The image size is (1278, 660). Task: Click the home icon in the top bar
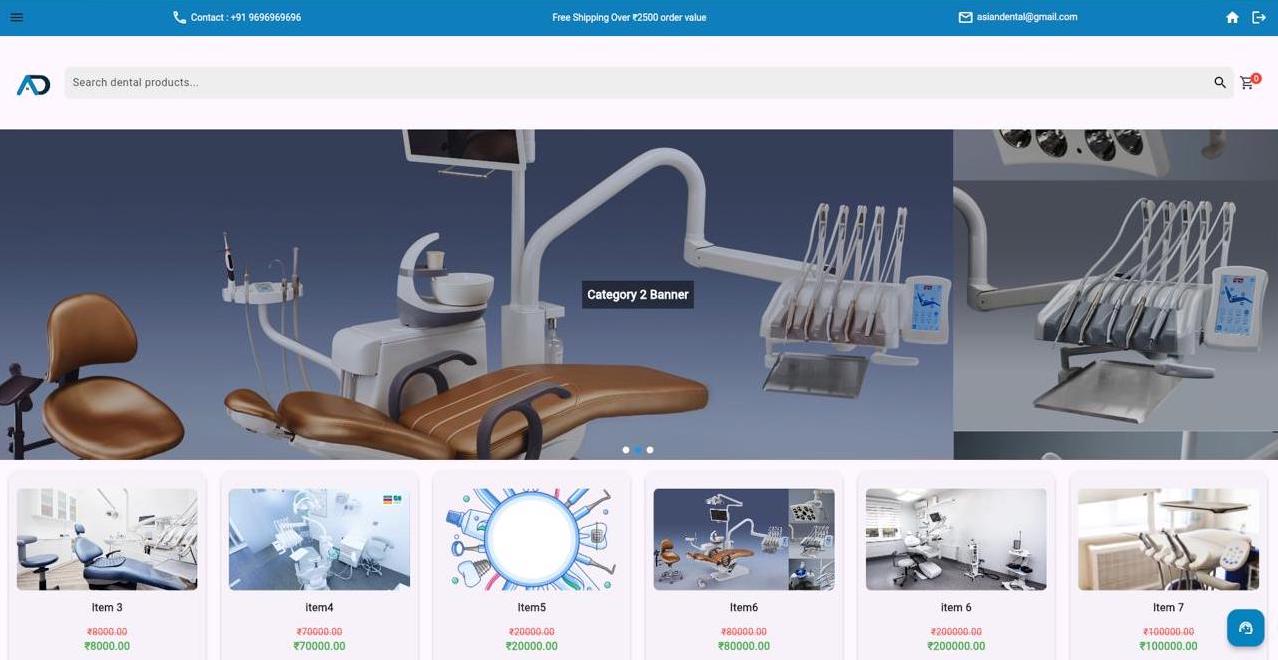(1232, 17)
